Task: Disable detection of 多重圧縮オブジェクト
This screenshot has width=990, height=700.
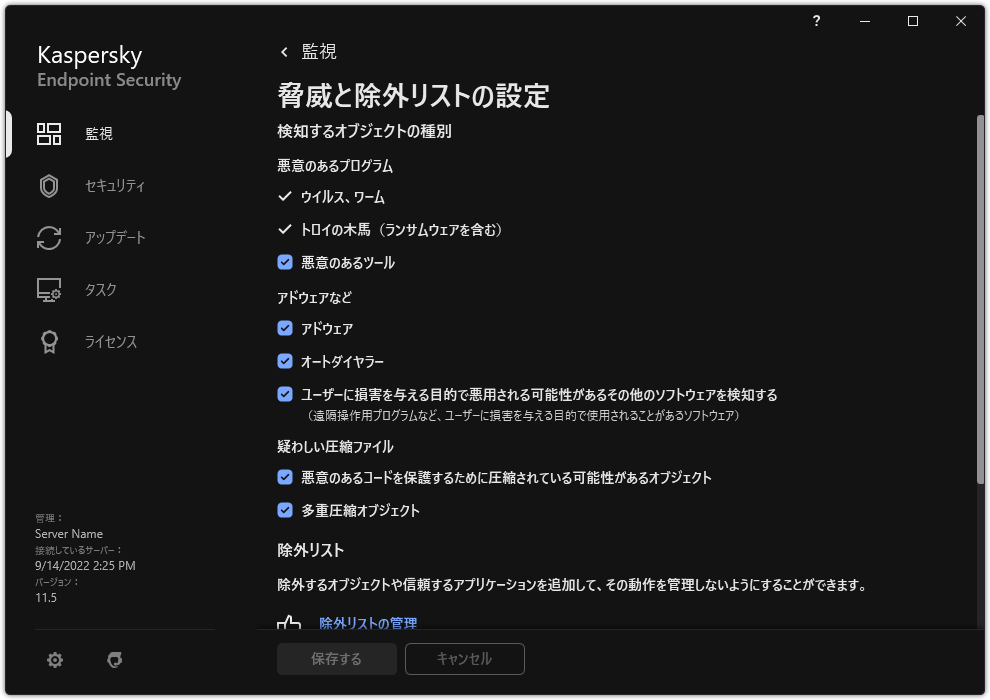Action: (x=285, y=510)
